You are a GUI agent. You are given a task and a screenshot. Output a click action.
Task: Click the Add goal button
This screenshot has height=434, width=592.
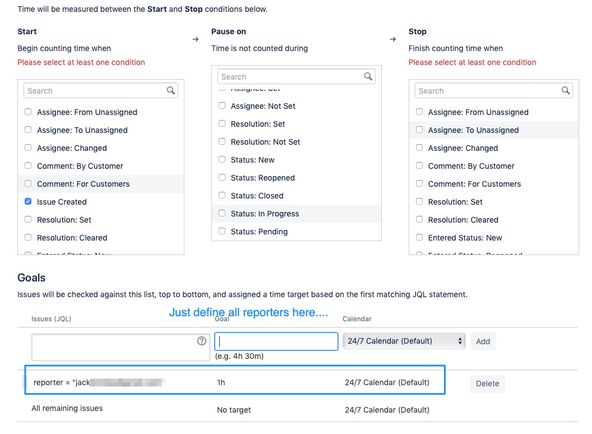tap(483, 342)
